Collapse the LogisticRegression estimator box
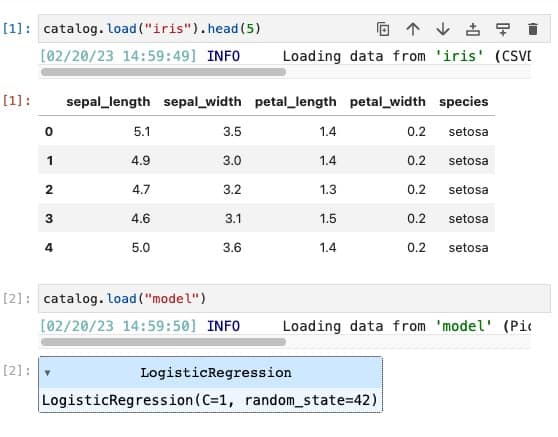The width and height of the screenshot is (558, 437). (x=47, y=373)
